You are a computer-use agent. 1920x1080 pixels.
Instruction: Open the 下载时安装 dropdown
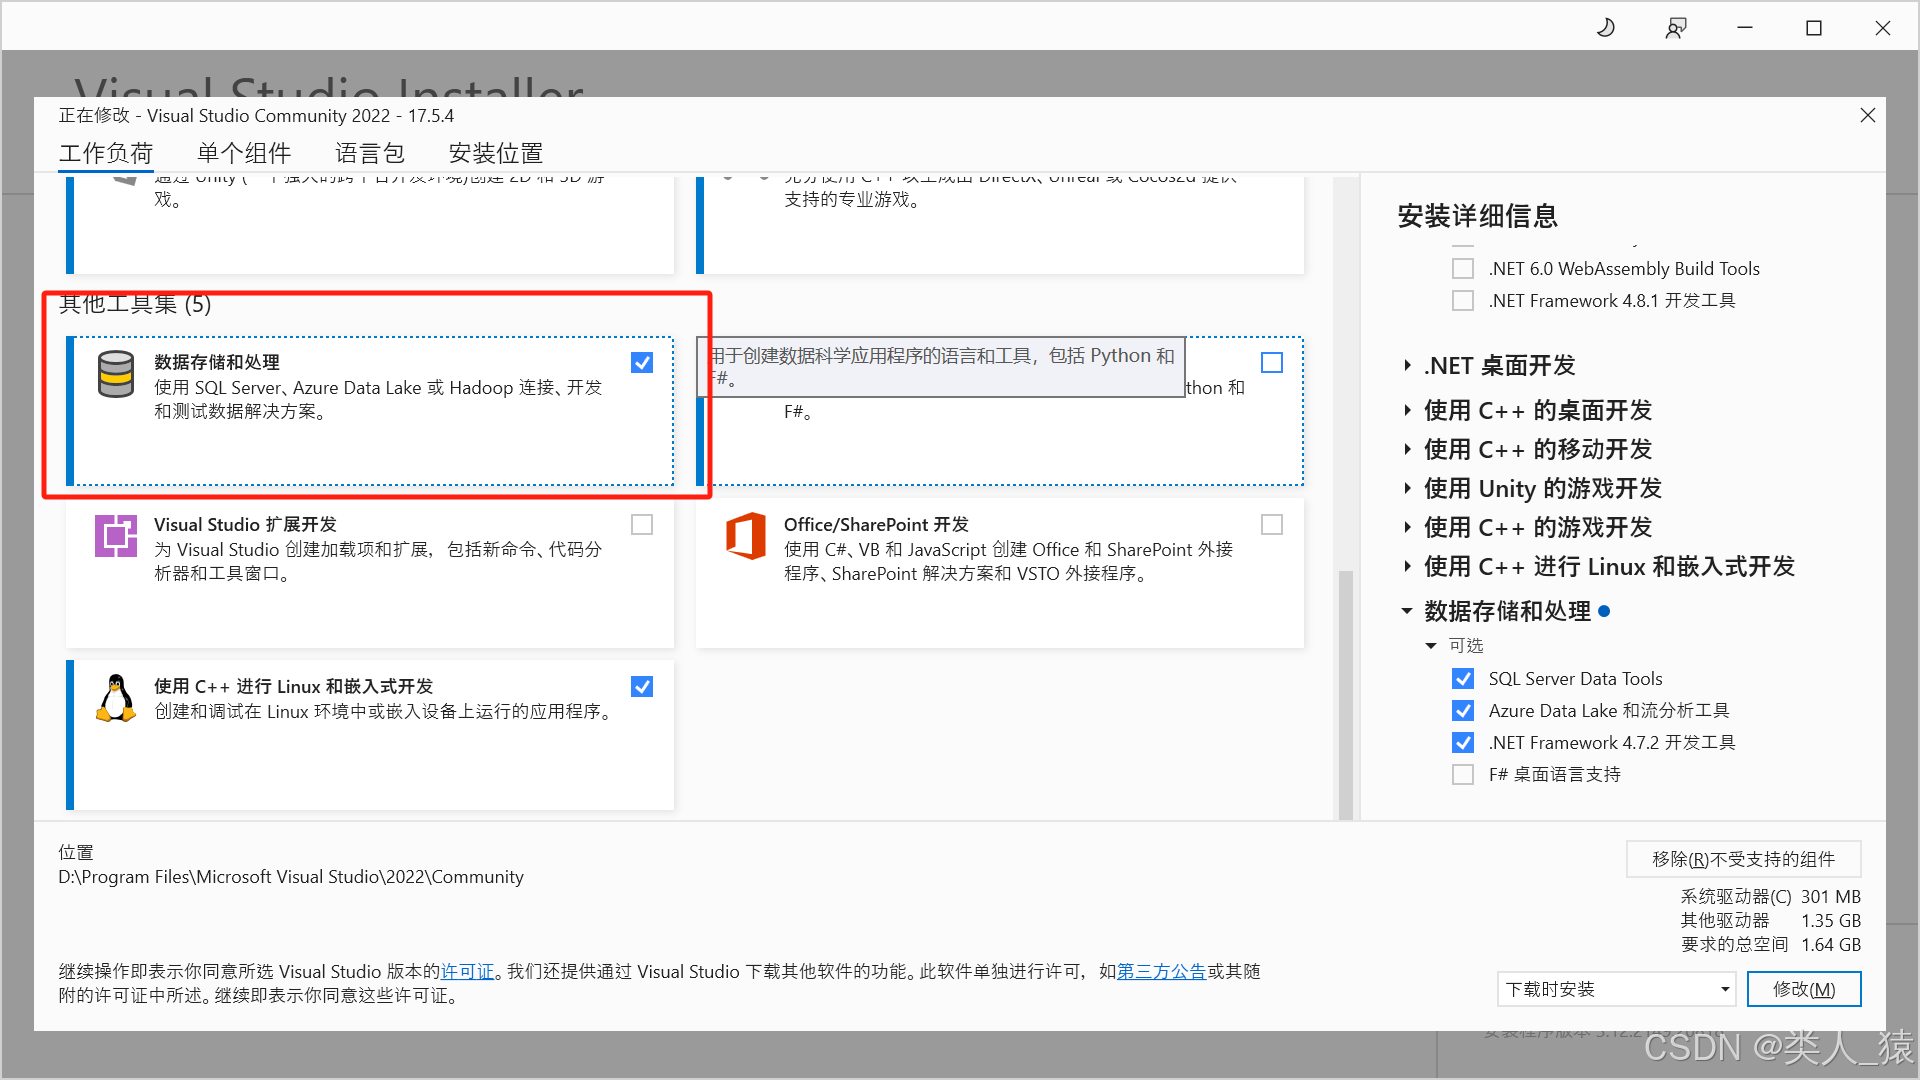pos(1617,989)
